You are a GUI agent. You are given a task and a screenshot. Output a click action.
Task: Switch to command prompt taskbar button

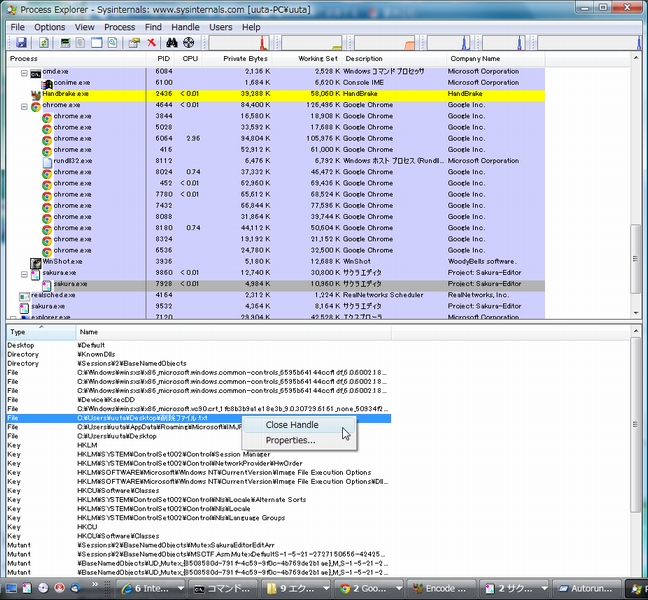click(x=225, y=588)
